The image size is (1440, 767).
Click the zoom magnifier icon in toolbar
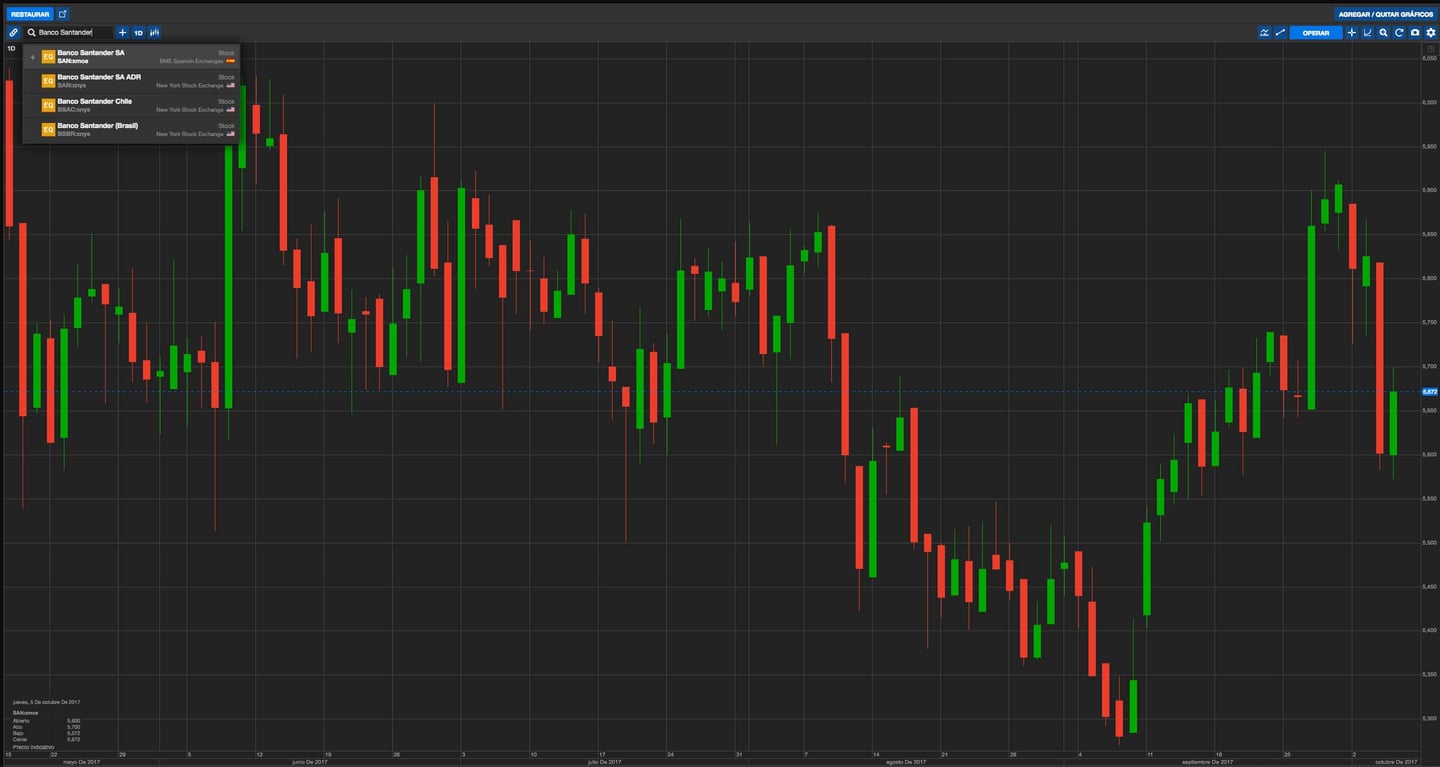1383,33
